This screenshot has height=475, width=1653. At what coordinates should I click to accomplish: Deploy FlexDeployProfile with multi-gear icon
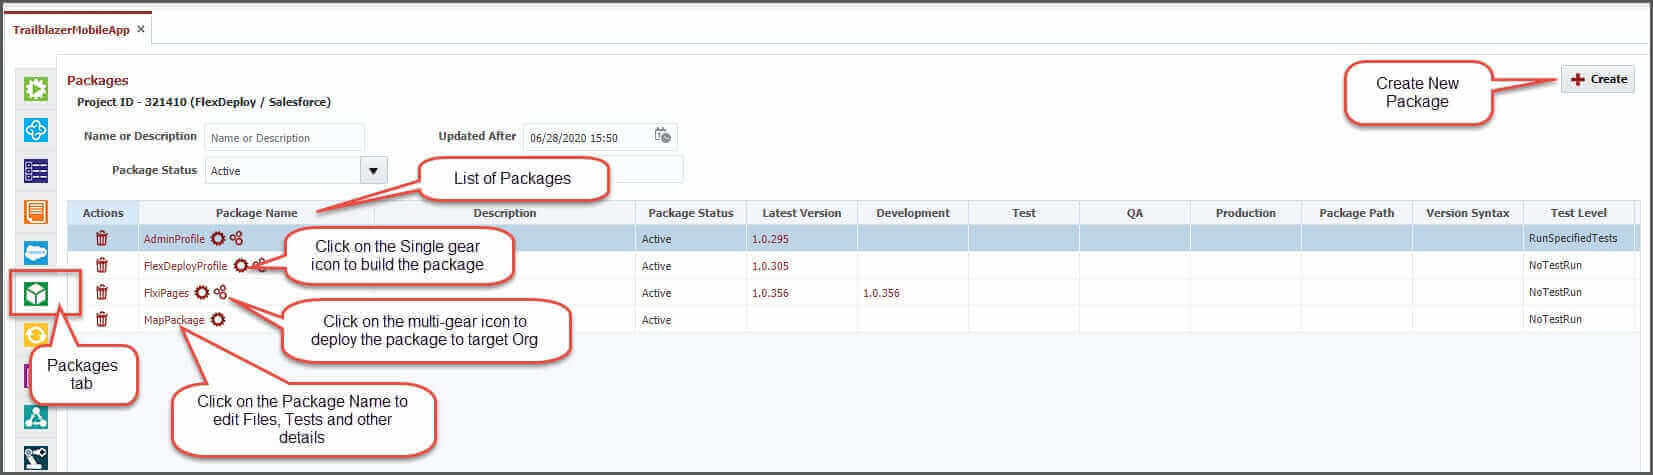point(259,265)
